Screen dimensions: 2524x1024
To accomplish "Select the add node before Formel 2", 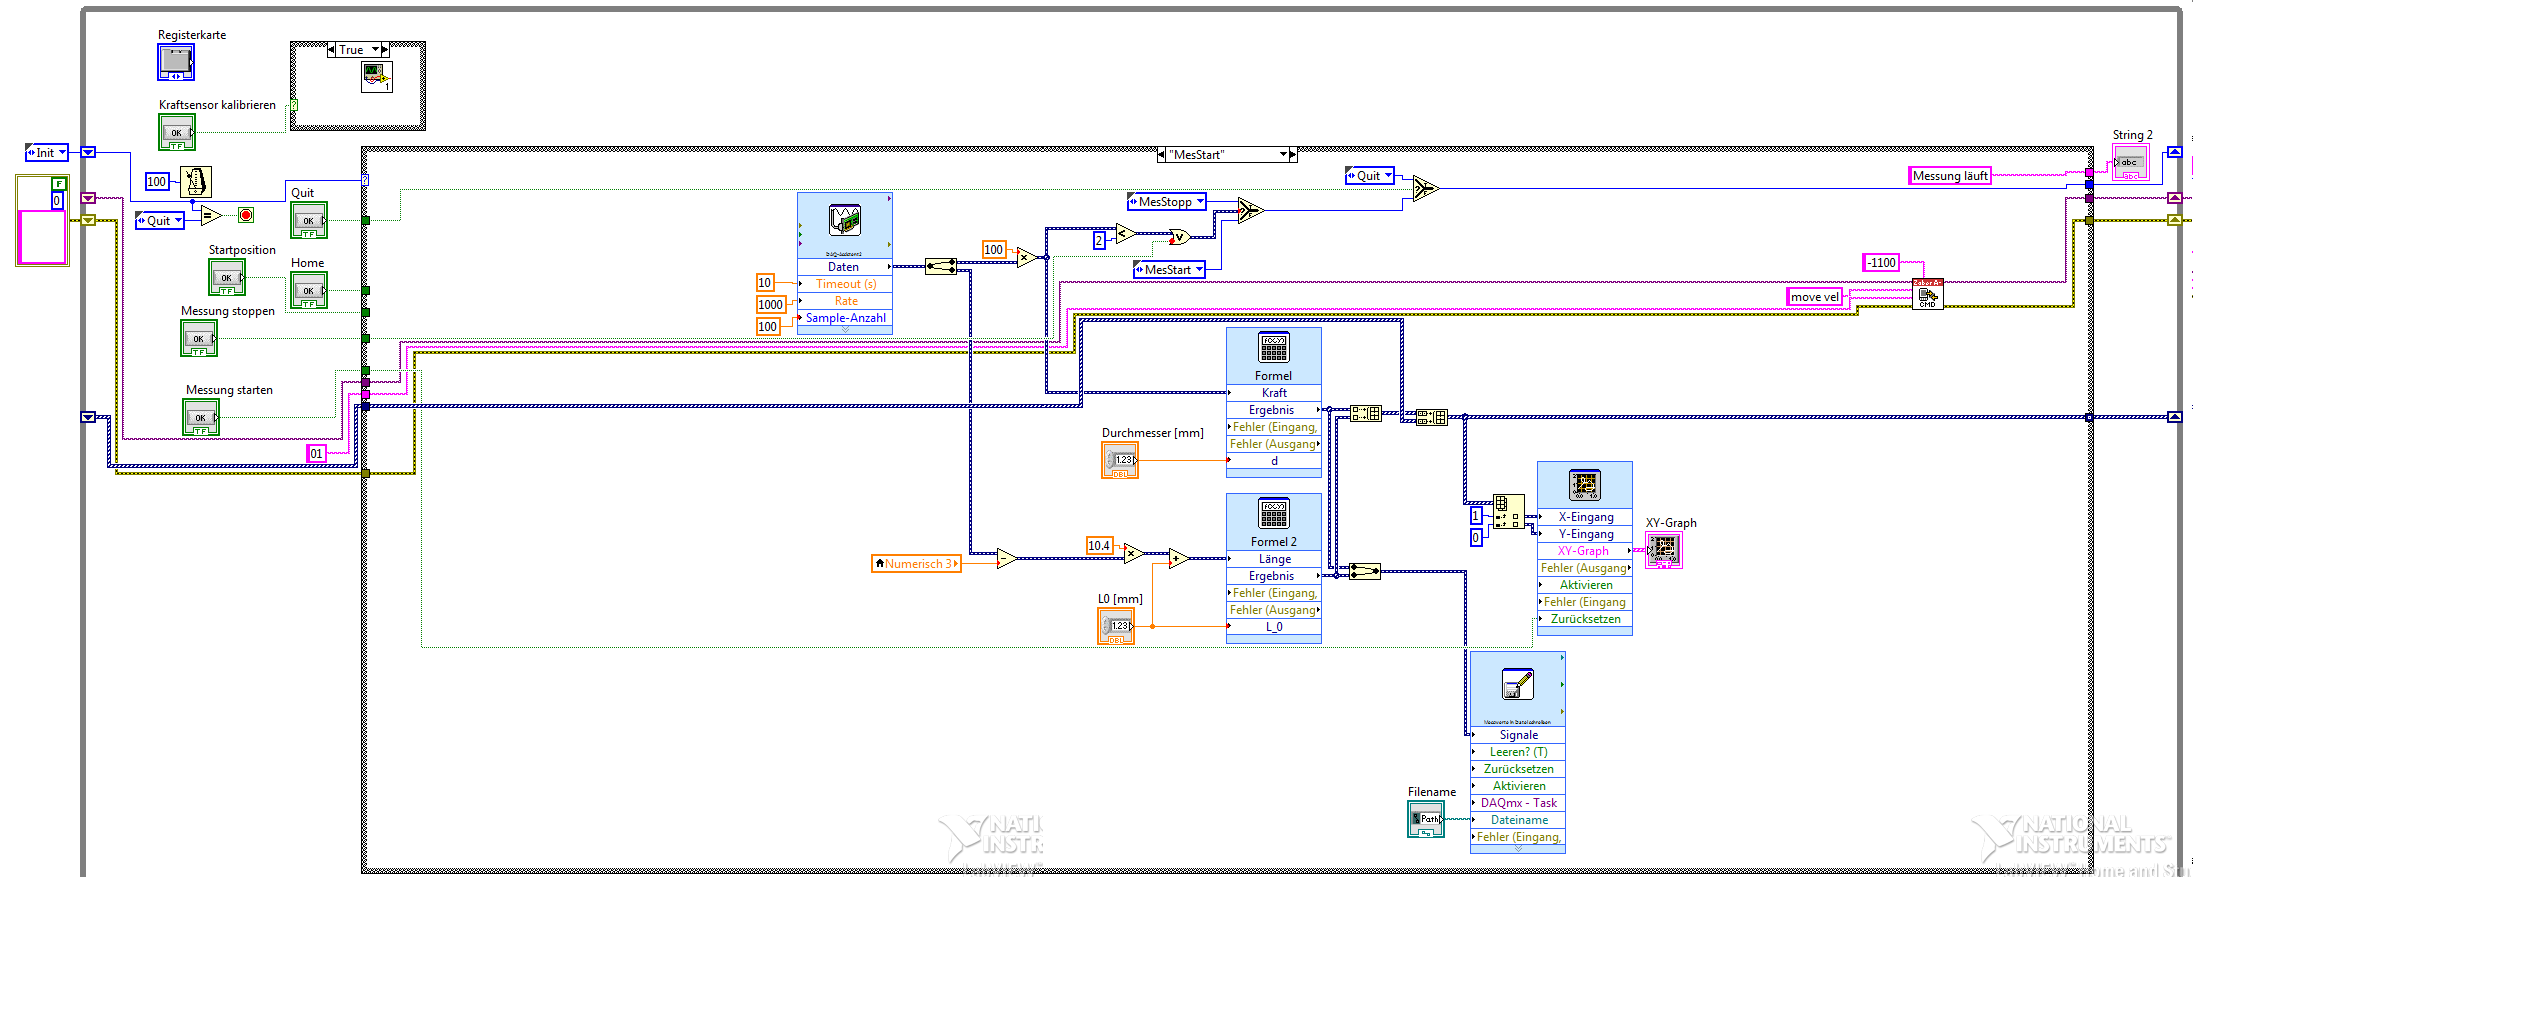I will (1179, 558).
